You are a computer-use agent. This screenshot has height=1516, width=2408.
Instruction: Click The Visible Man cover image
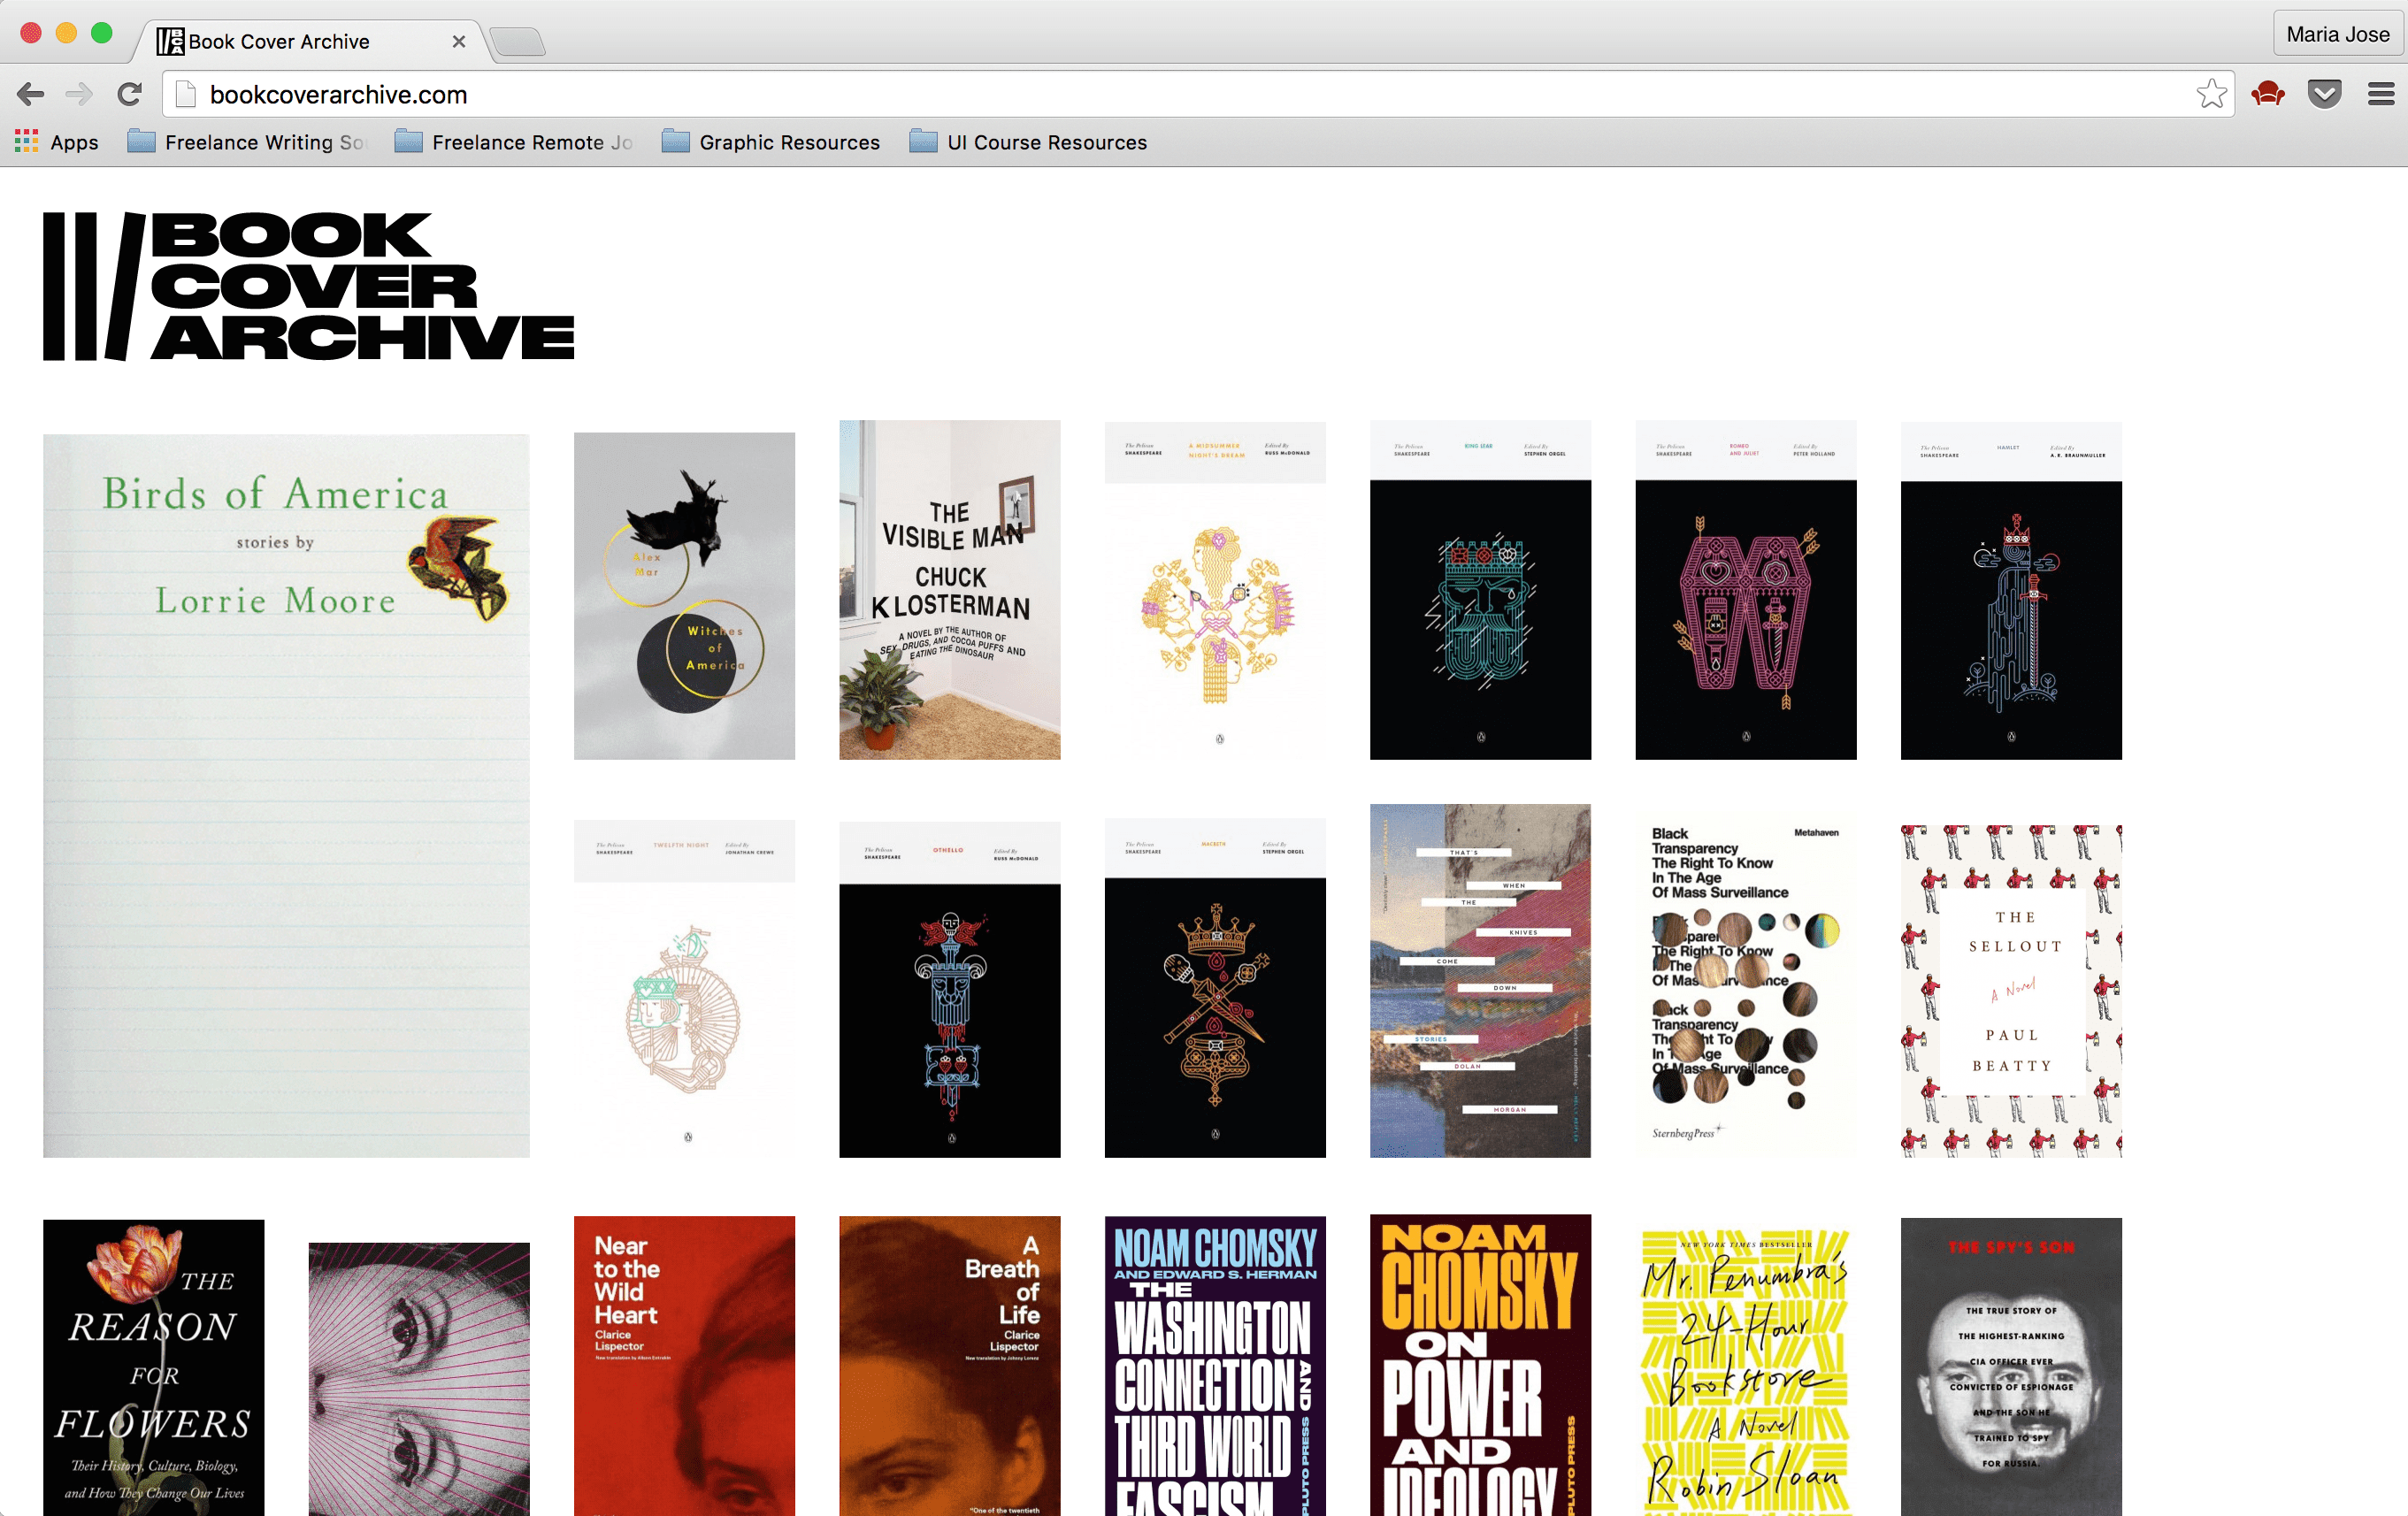949,590
